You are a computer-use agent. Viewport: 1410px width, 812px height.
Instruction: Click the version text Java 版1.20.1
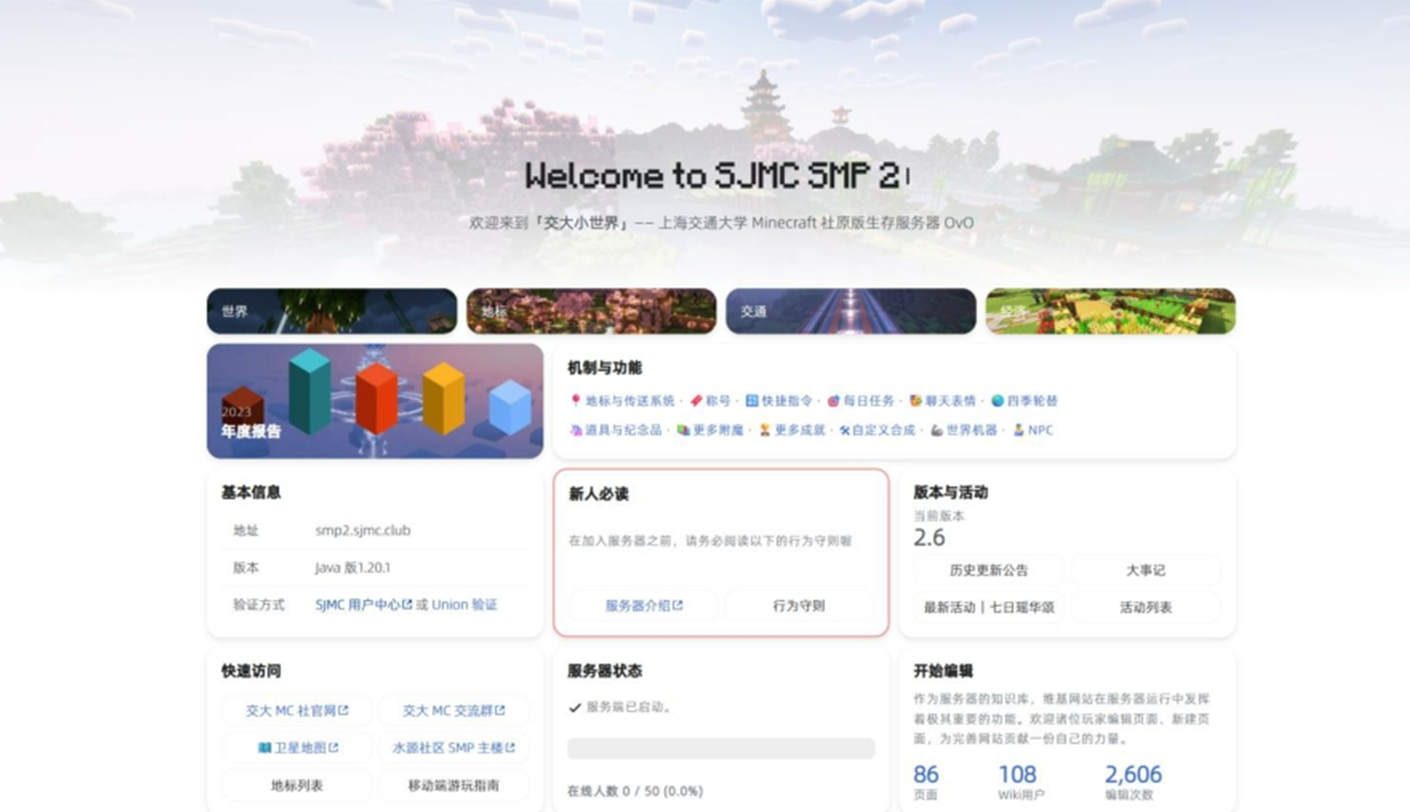tap(353, 568)
